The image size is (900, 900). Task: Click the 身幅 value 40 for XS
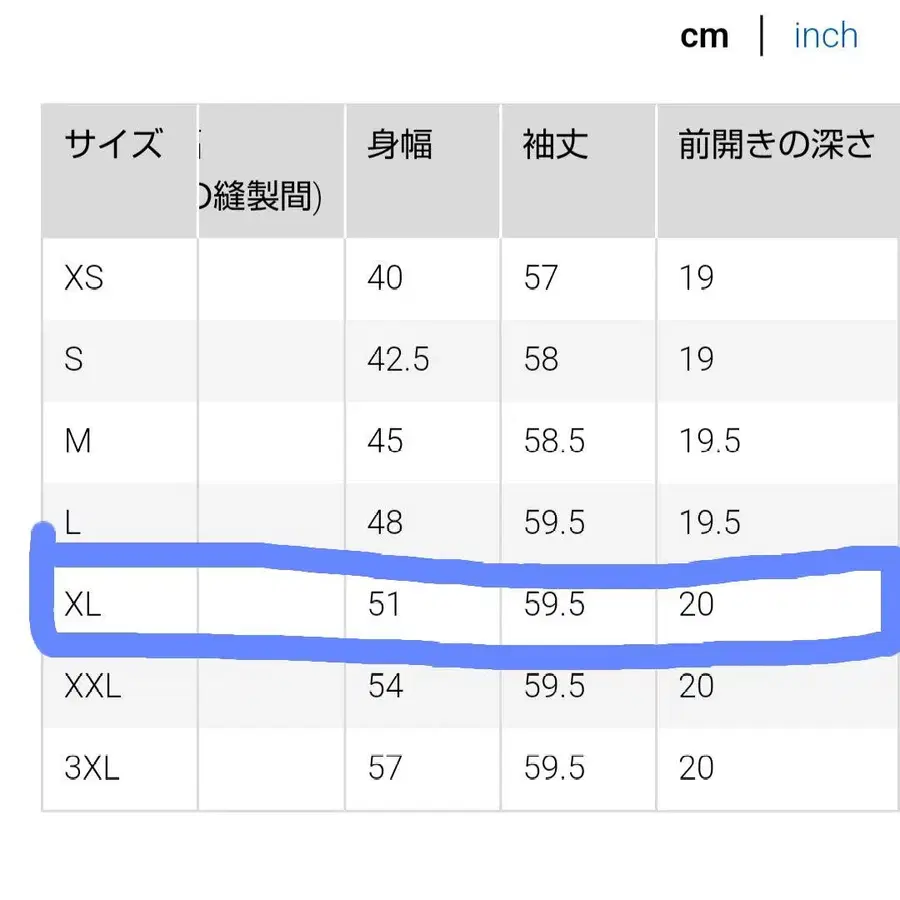pos(383,279)
